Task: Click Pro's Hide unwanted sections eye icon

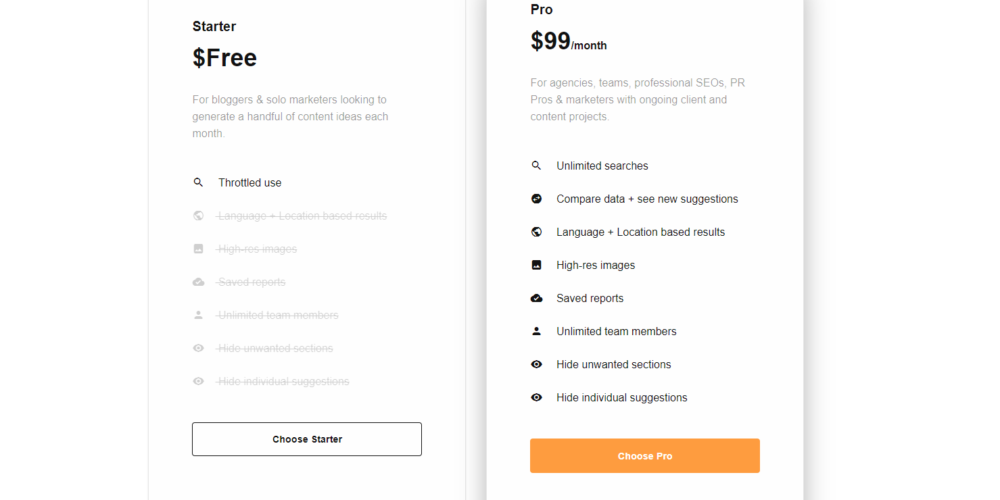Action: [x=536, y=364]
